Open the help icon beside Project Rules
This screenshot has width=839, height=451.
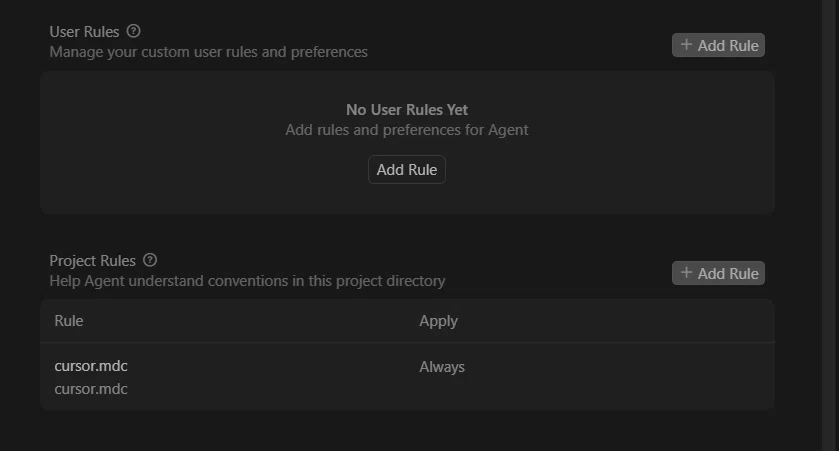tap(150, 260)
